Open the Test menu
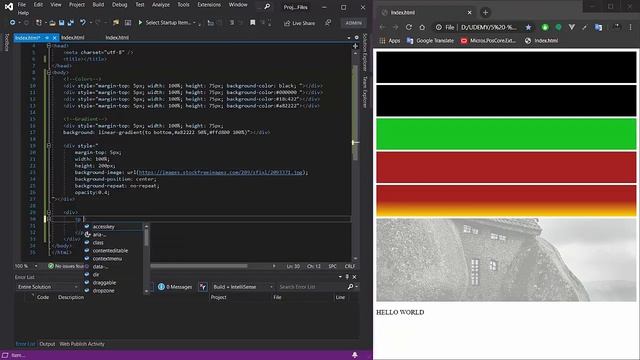Image resolution: width=640 pixels, height=360 pixels. (140, 4)
